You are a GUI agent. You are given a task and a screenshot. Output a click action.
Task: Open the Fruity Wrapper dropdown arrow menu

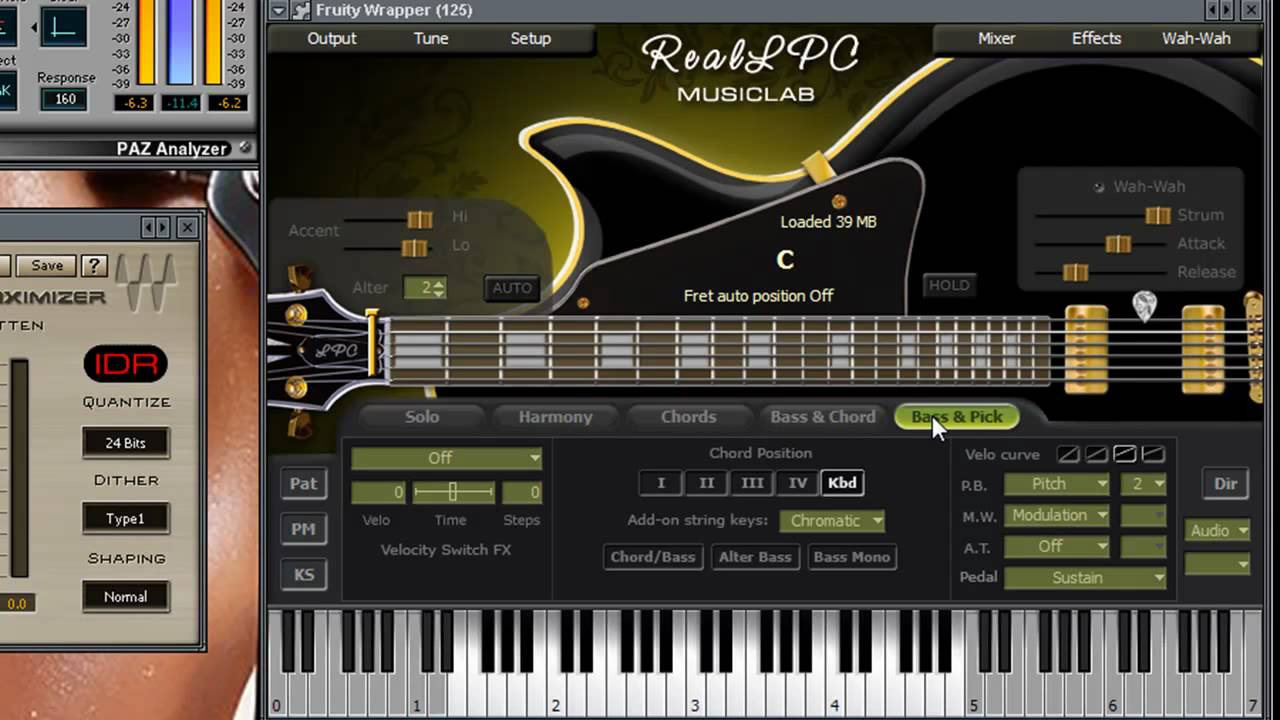[x=278, y=10]
